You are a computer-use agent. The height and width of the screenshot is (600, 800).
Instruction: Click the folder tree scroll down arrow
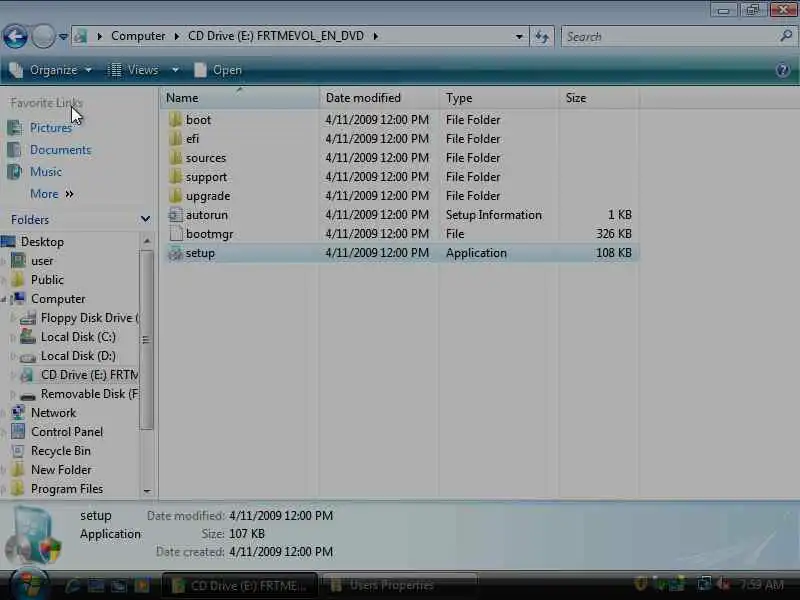click(147, 491)
